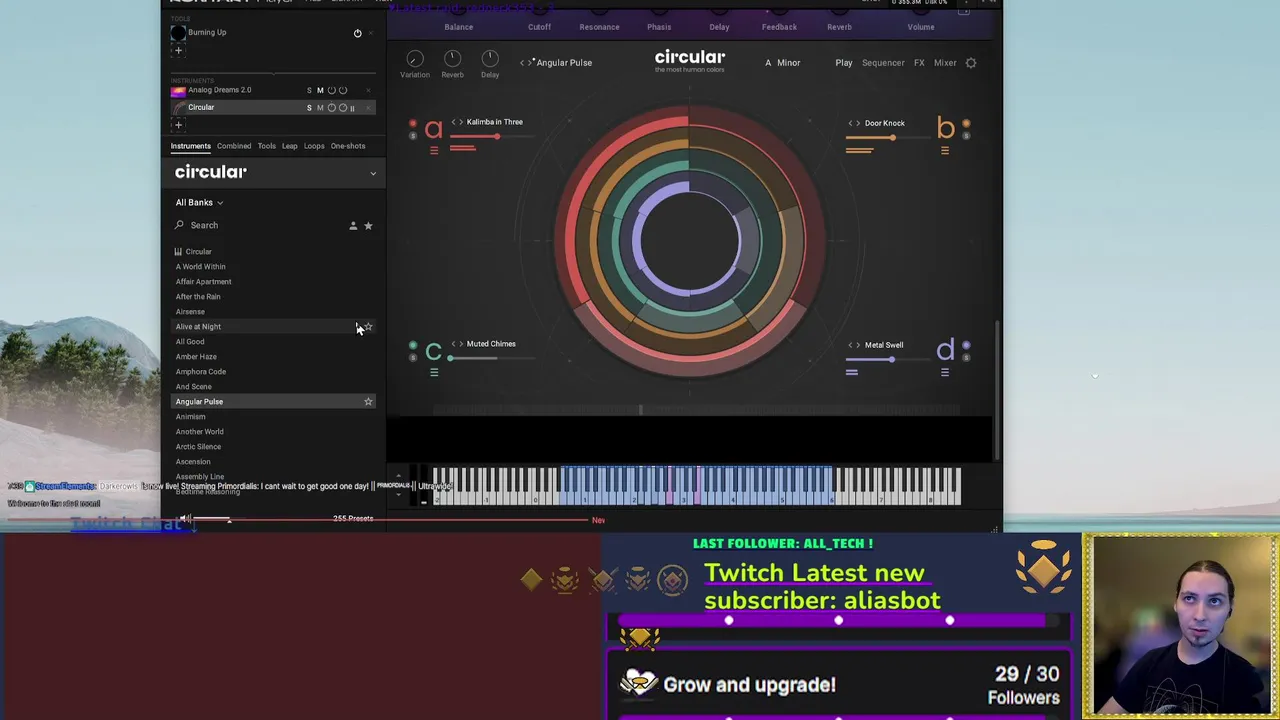Open the FX page

click(919, 63)
